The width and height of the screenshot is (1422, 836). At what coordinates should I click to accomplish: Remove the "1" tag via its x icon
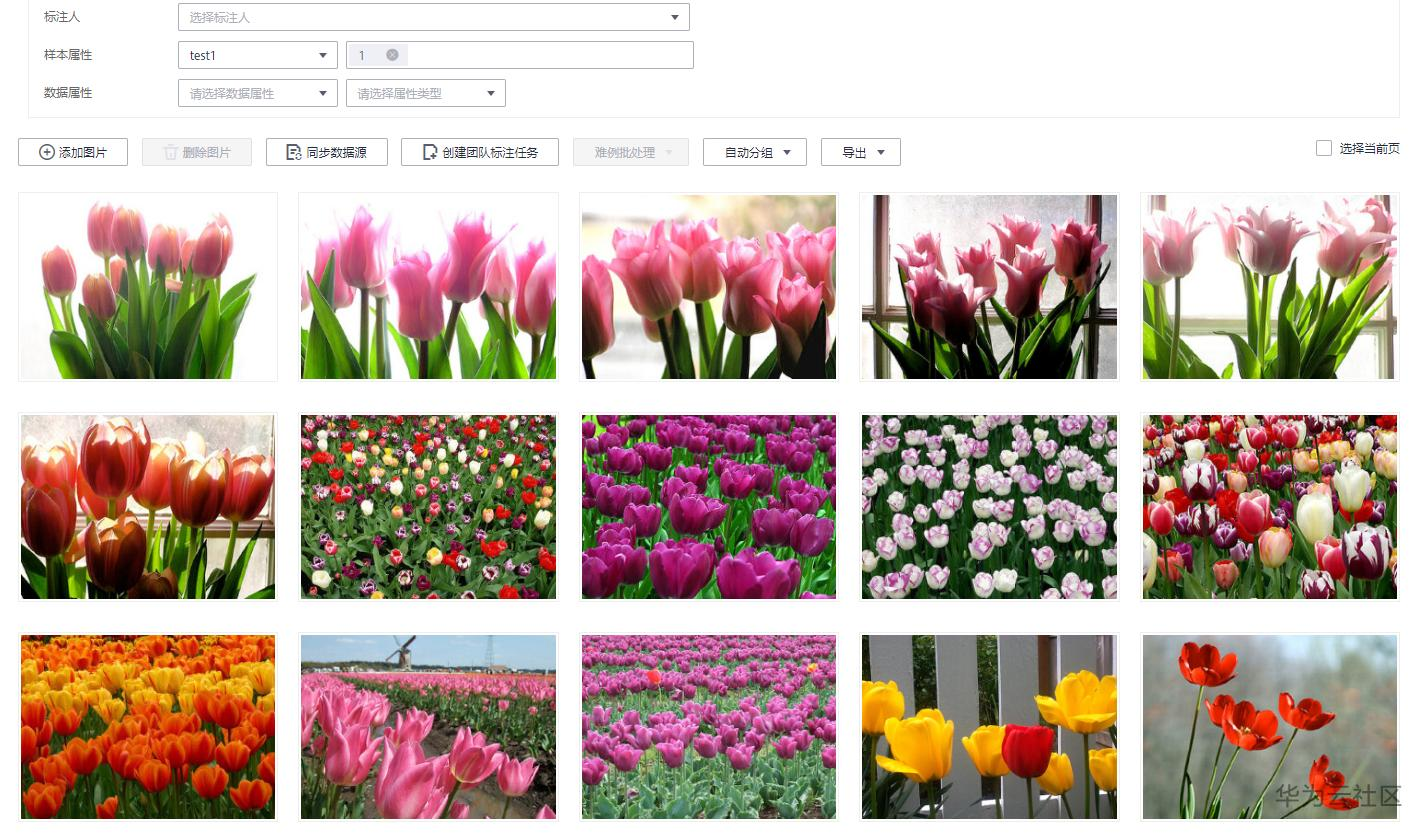[392, 55]
